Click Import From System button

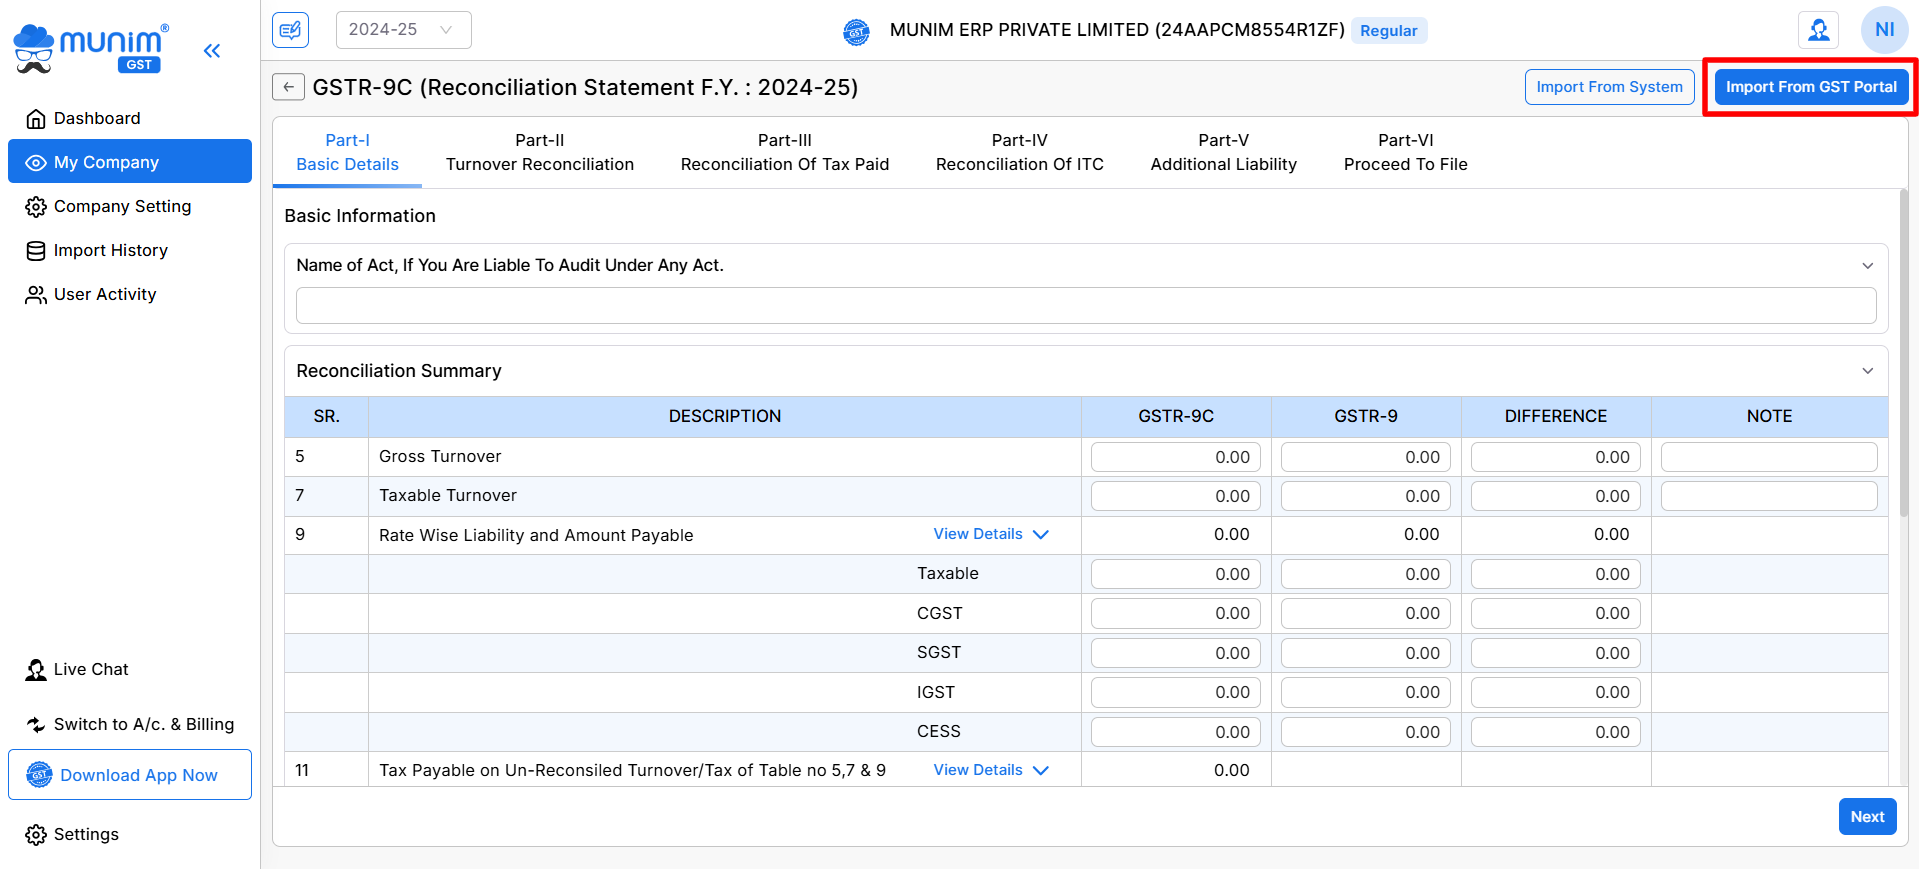pos(1609,87)
